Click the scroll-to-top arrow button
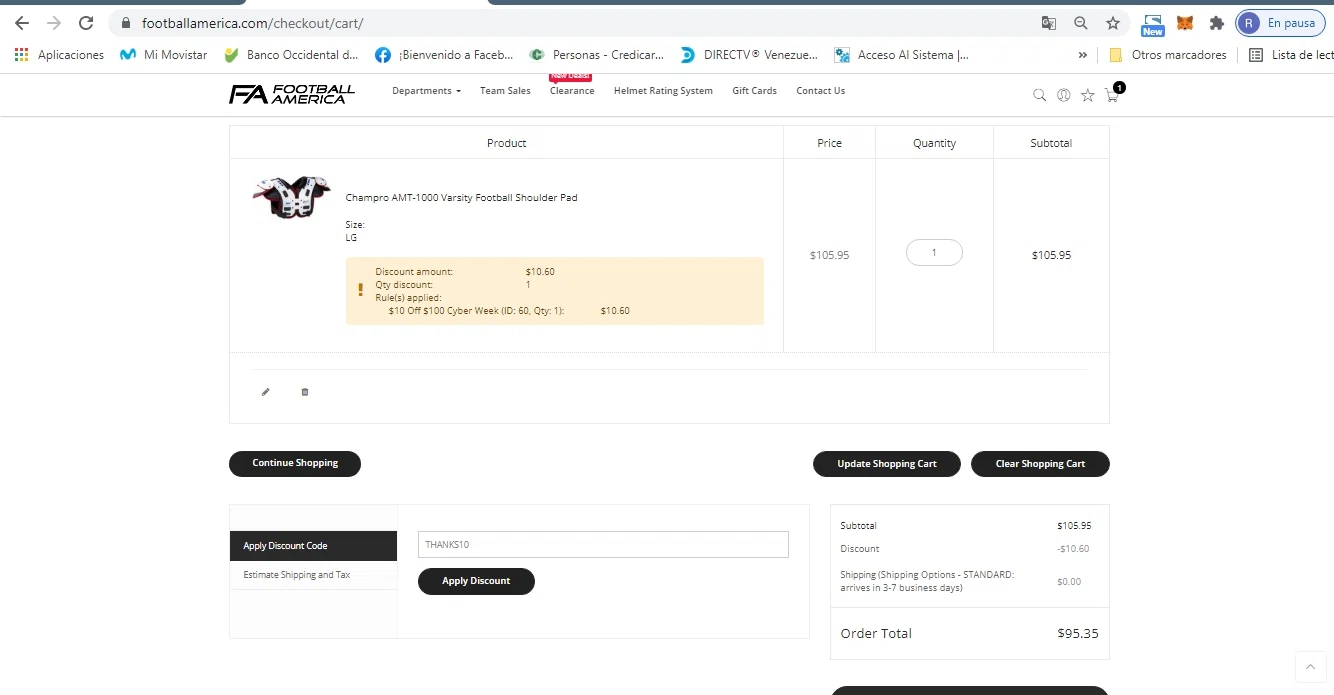 (1310, 667)
